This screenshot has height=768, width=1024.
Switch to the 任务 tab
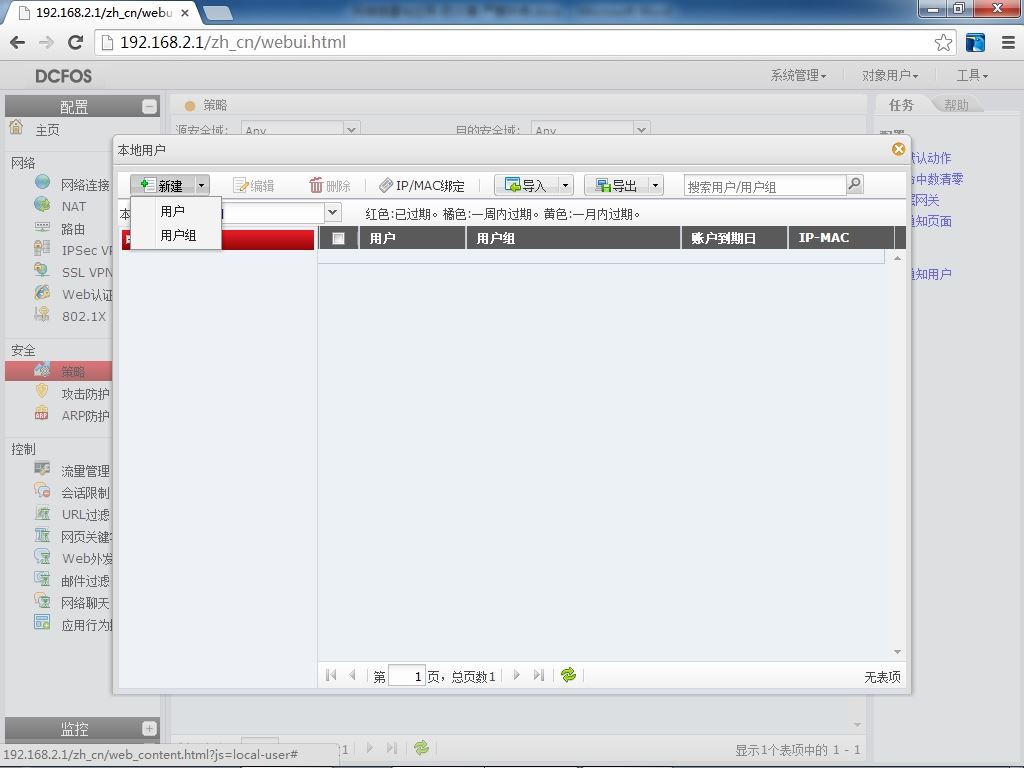click(x=901, y=105)
